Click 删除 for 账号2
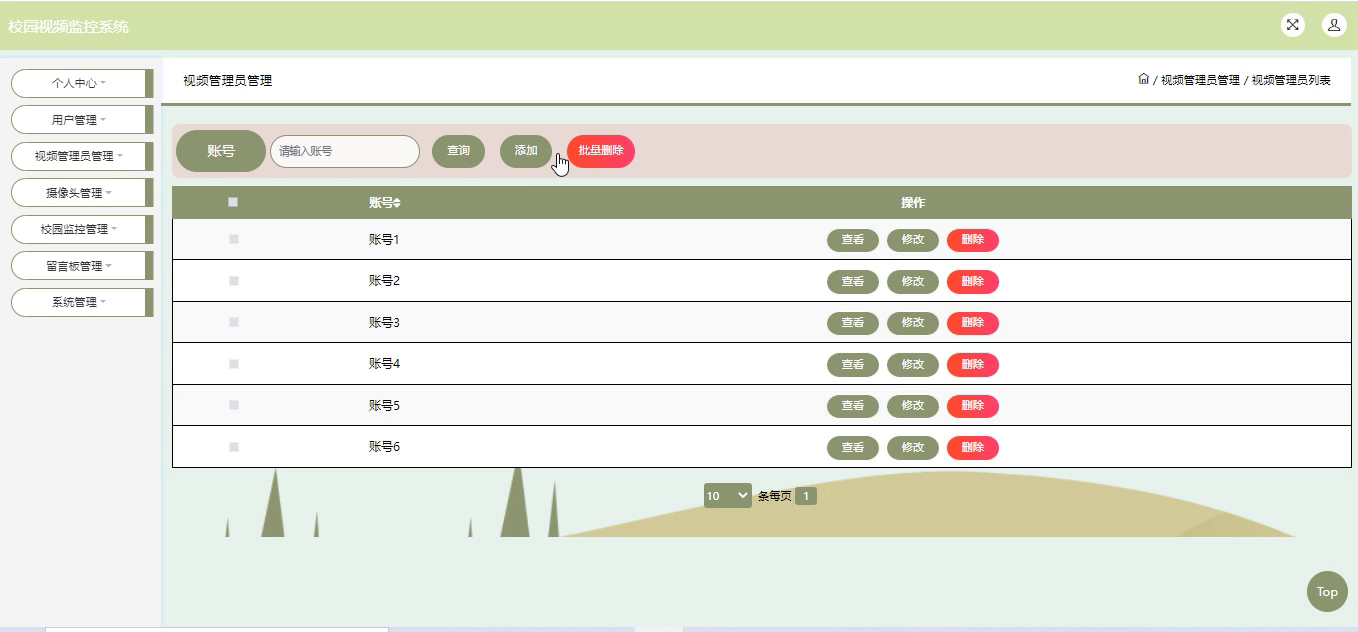Viewport: 1358px width, 632px height. coord(973,281)
